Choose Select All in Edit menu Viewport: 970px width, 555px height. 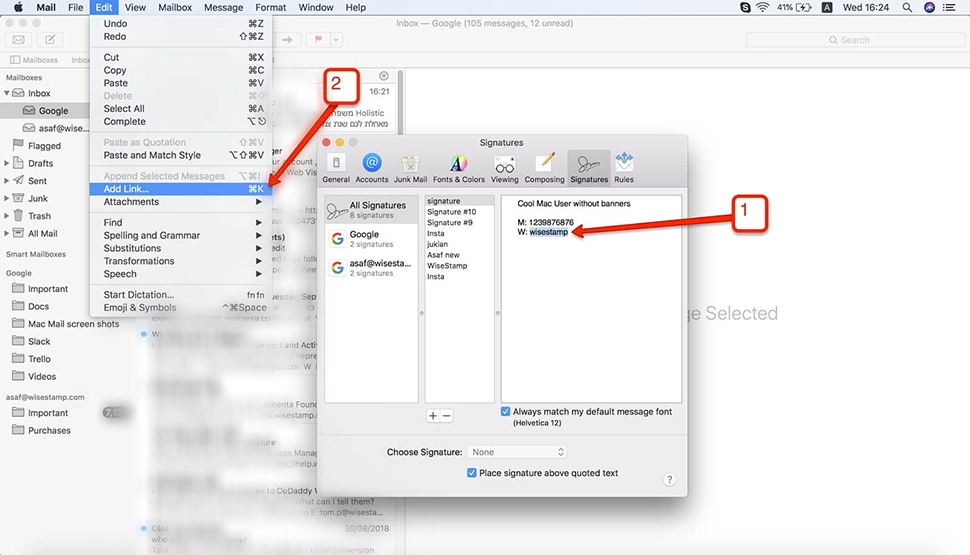coord(181,108)
